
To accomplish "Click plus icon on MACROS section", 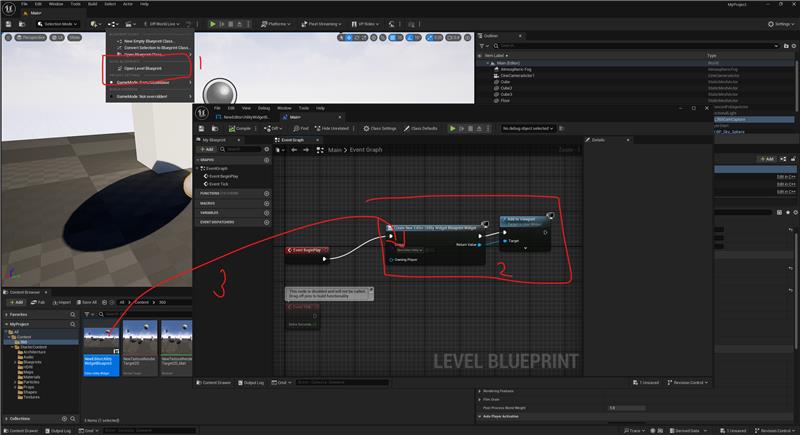I will pyautogui.click(x=266, y=203).
